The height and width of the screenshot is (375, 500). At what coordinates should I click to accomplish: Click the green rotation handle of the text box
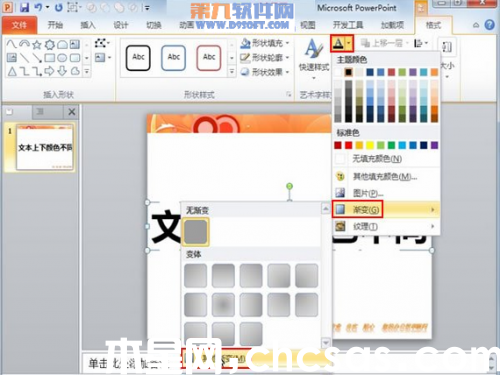[x=290, y=186]
